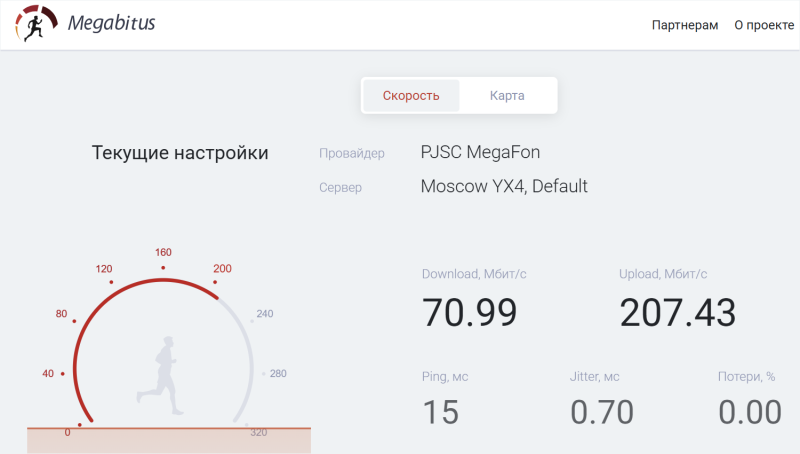Click the 240 mark on the gauge

(x=264, y=314)
